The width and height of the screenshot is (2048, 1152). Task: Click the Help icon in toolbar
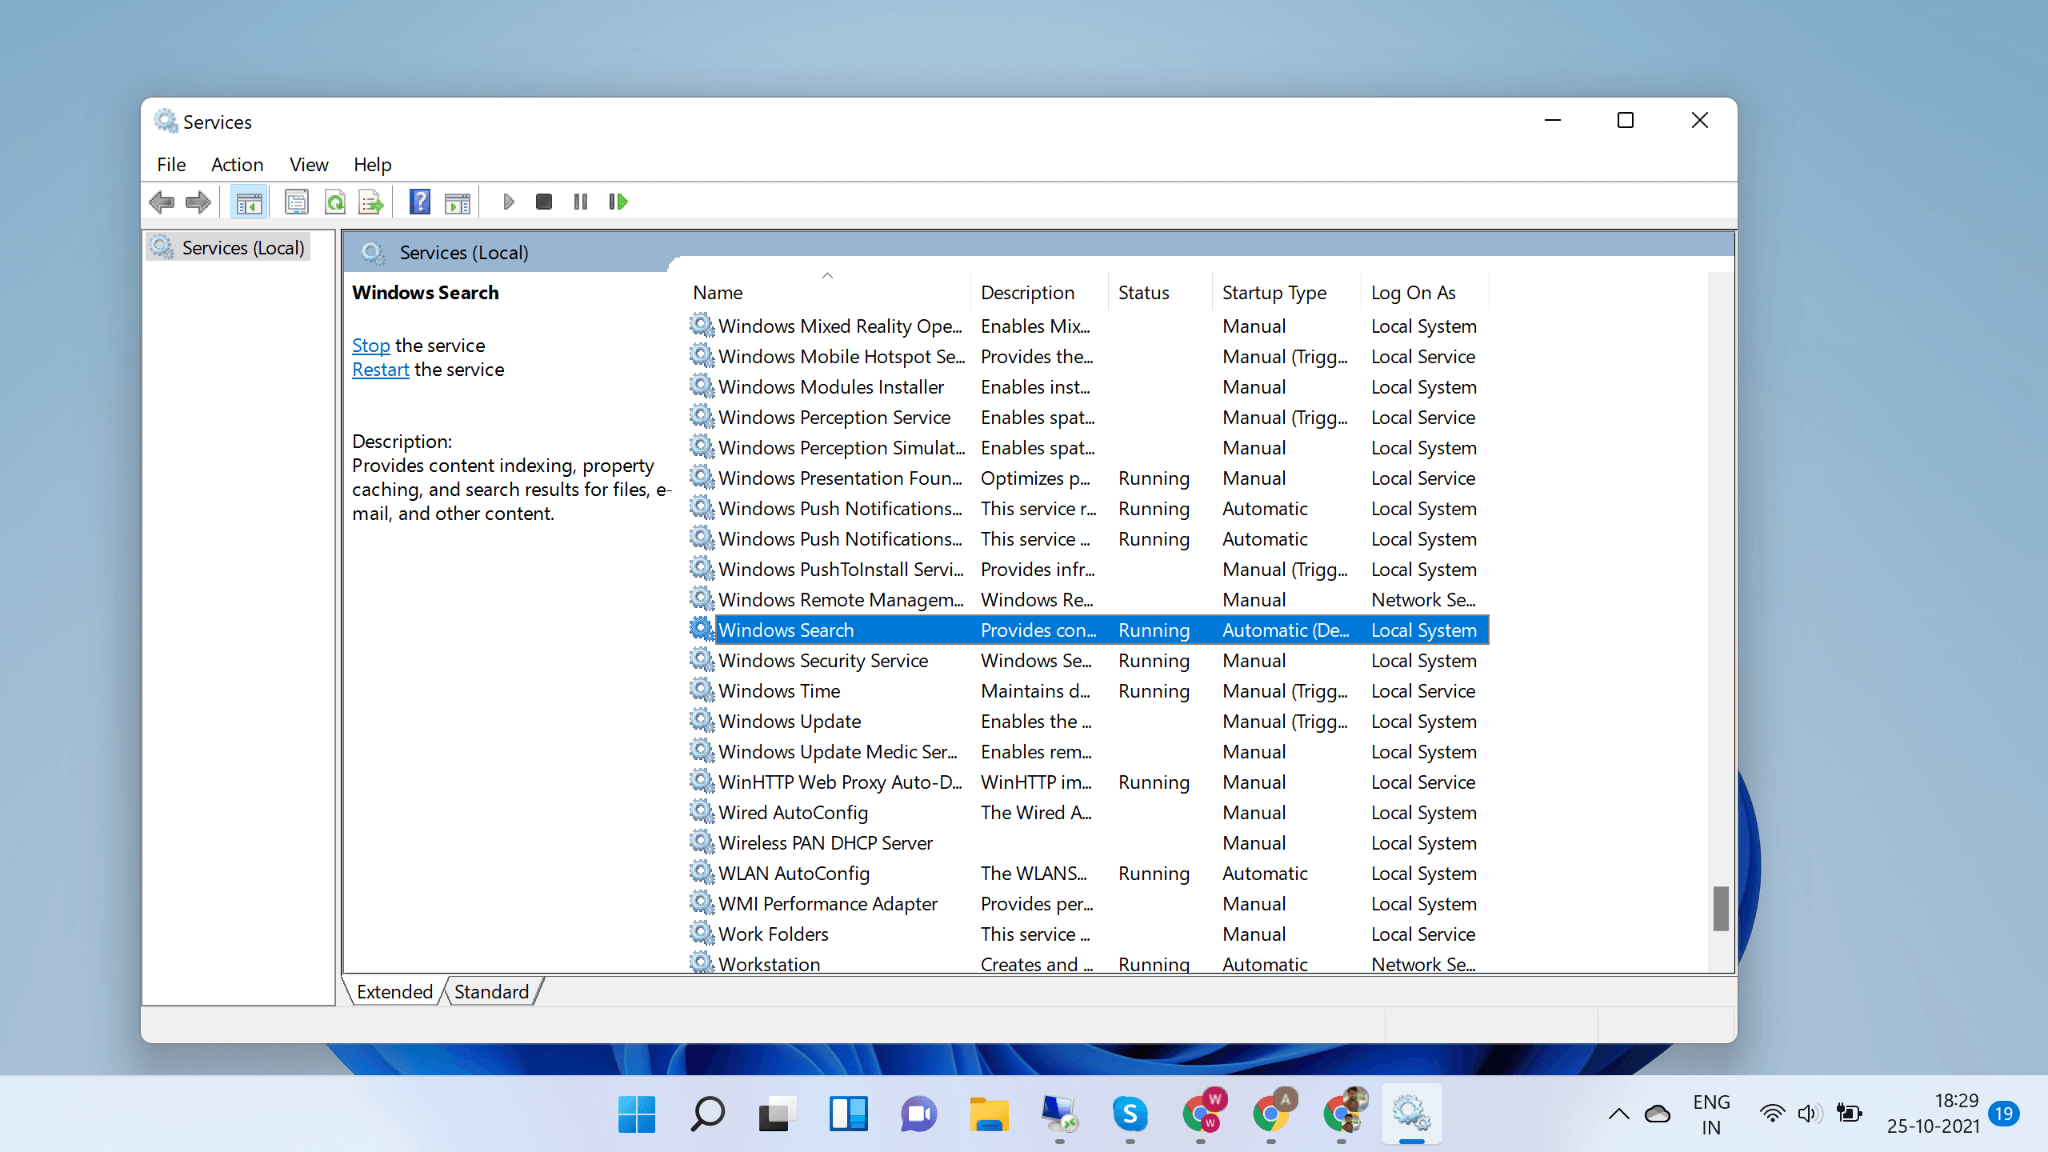419,201
